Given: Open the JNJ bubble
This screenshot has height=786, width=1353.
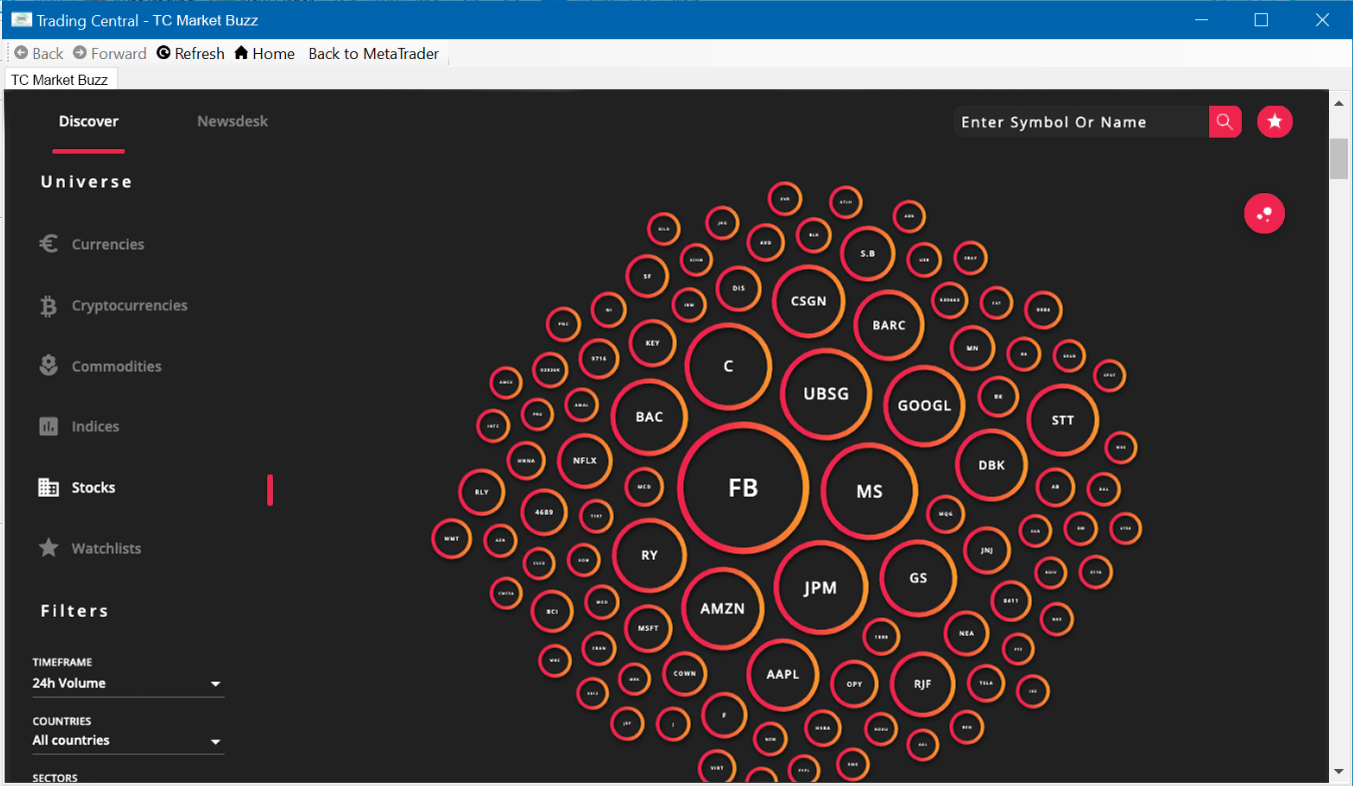Looking at the screenshot, I should pyautogui.click(x=987, y=550).
